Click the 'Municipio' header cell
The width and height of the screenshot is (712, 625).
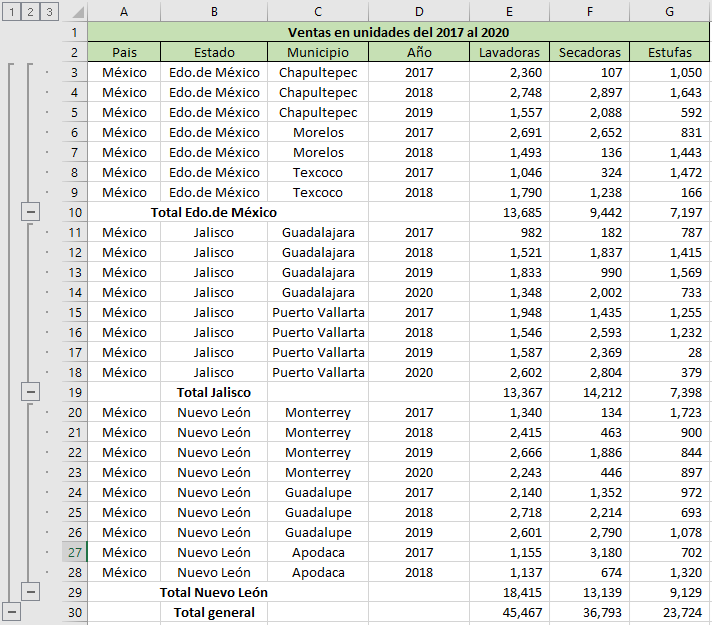pos(318,52)
